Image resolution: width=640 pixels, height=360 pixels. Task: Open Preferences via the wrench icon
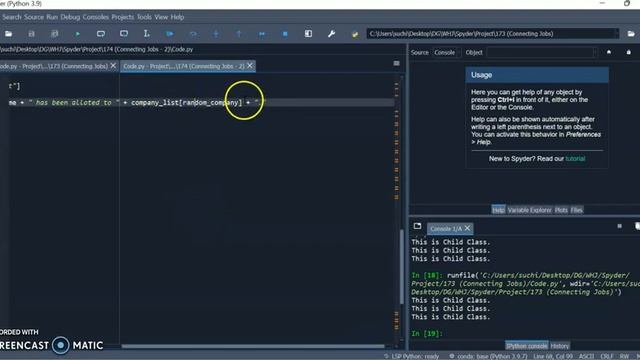[x=331, y=34]
